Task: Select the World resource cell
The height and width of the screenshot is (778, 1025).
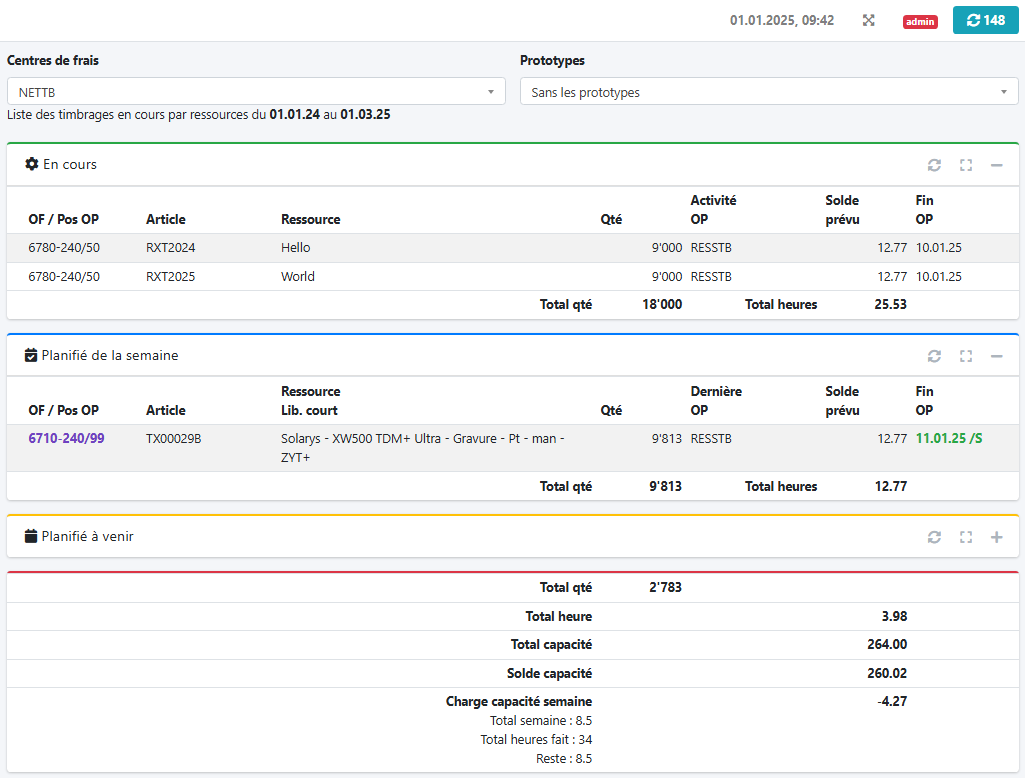Action: 297,277
